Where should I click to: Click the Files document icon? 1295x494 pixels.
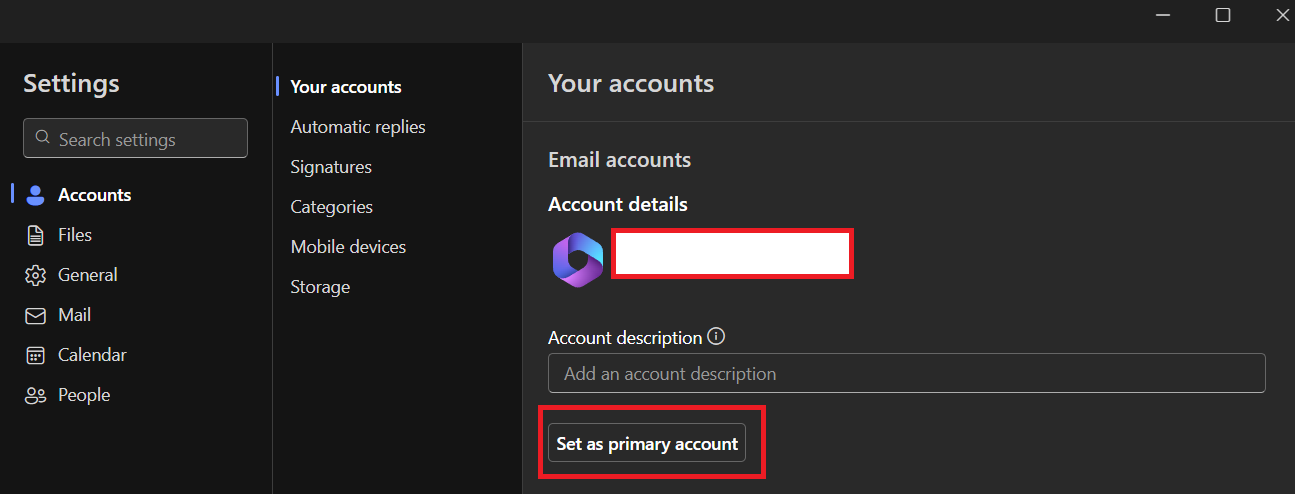tap(36, 235)
